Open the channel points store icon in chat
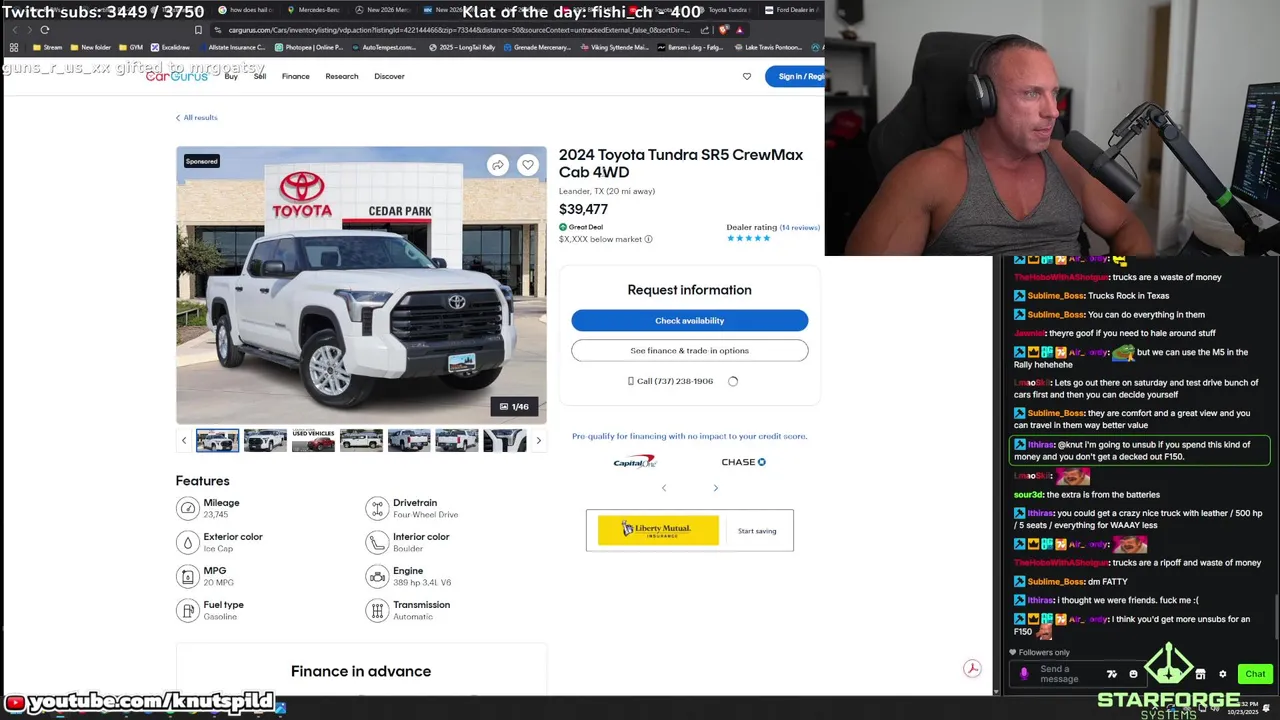 1200,674
